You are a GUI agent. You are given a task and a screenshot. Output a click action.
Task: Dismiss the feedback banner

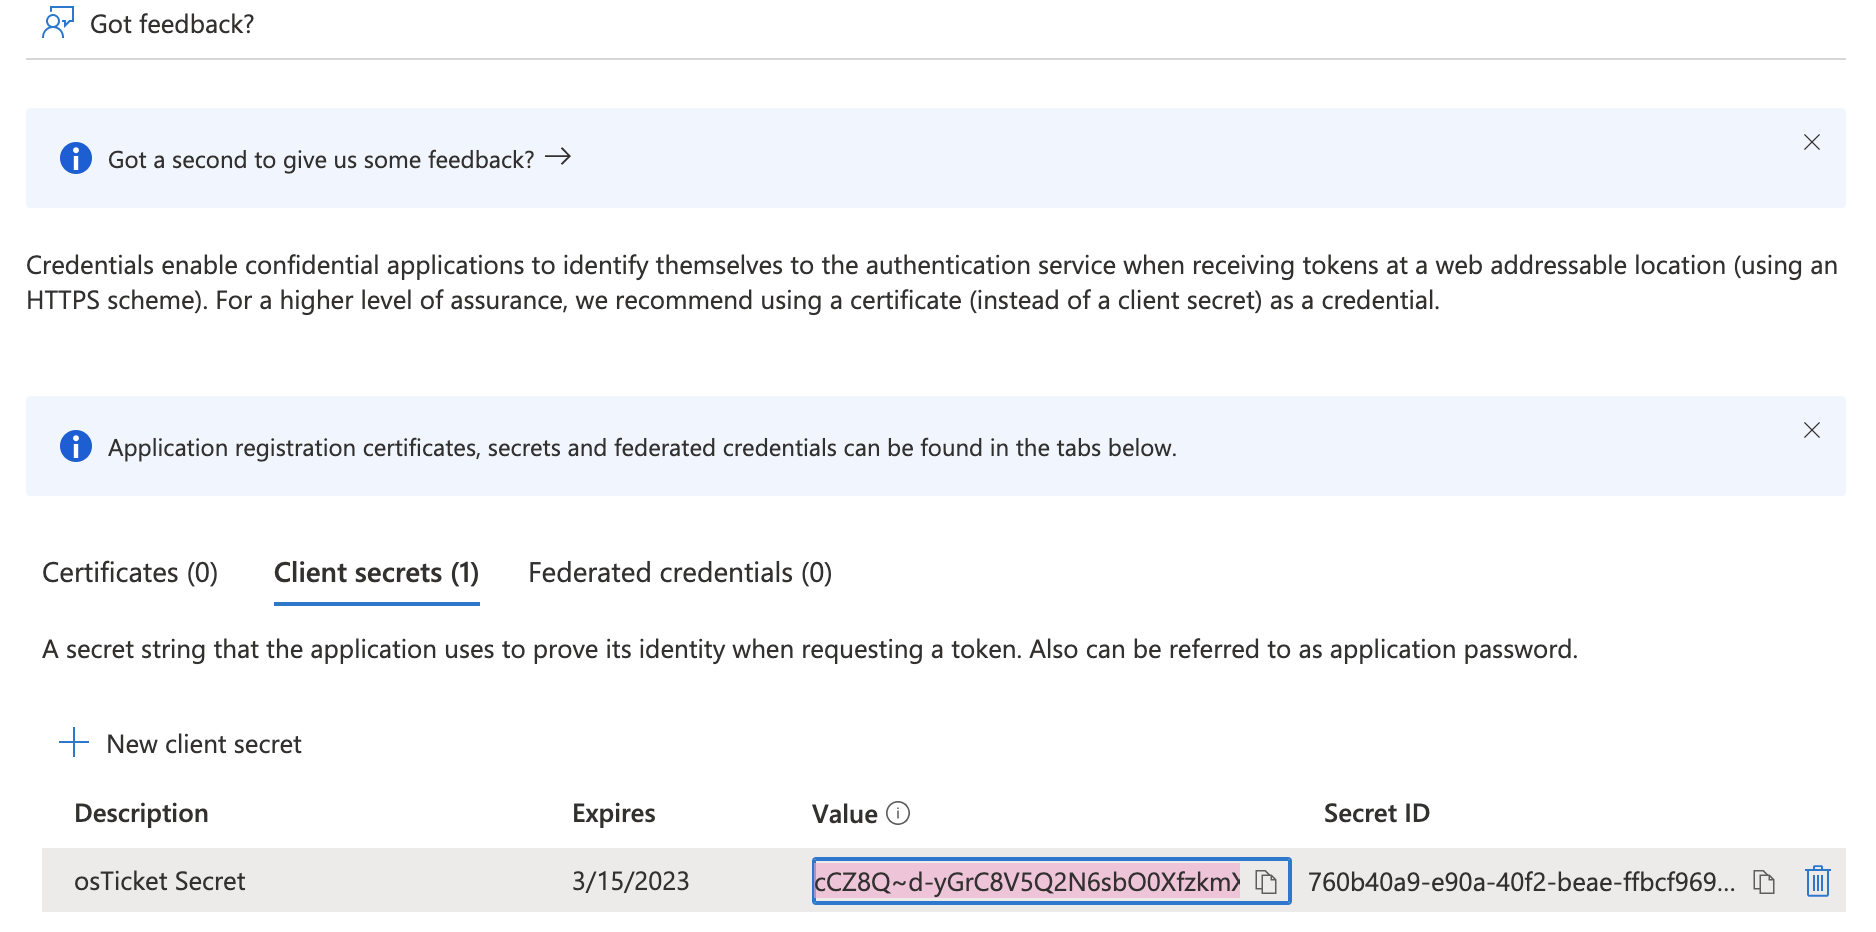(x=1812, y=142)
